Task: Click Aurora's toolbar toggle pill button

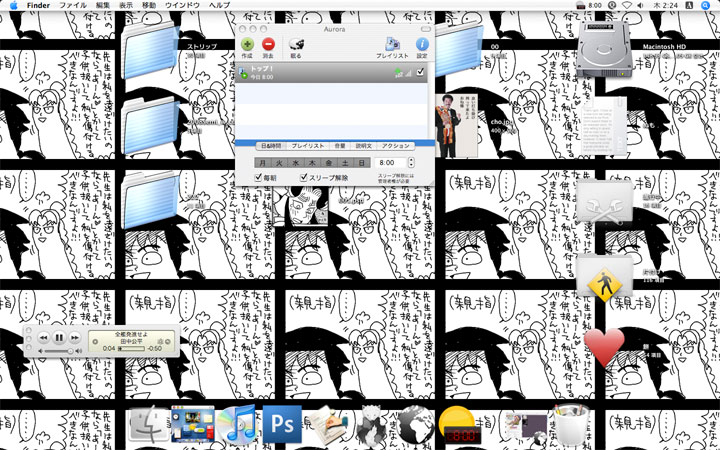Action: pos(426,29)
